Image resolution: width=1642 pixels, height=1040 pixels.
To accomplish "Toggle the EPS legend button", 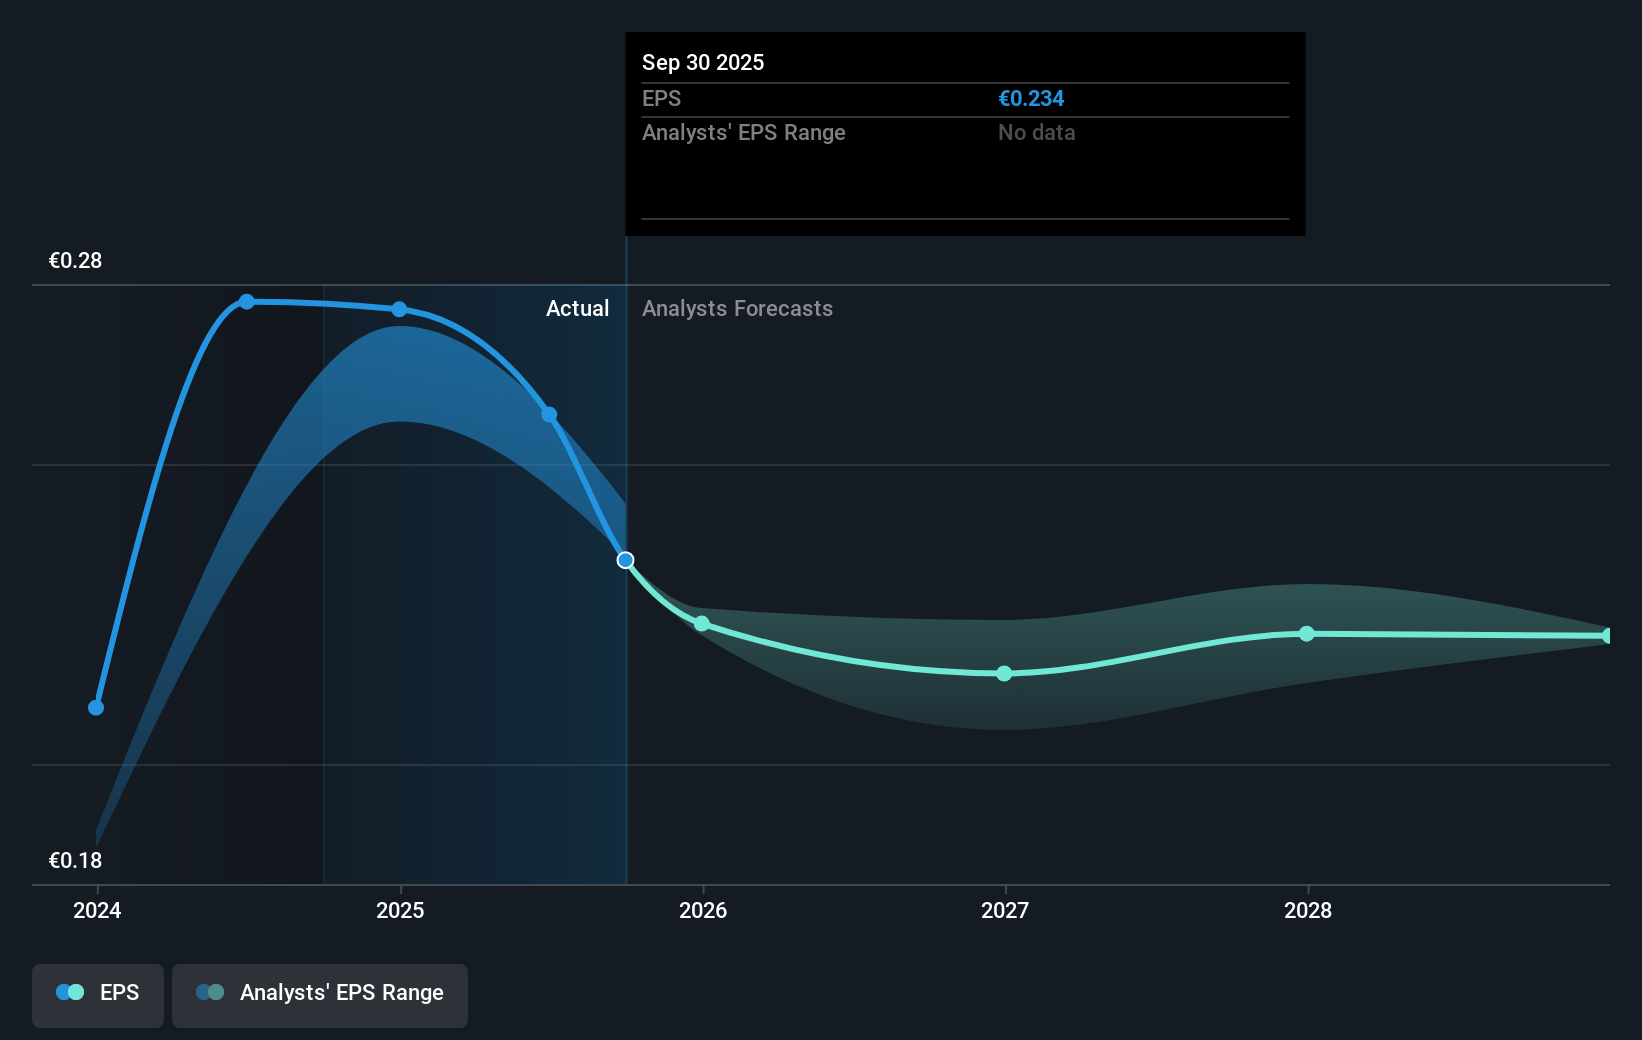I will coord(98,995).
